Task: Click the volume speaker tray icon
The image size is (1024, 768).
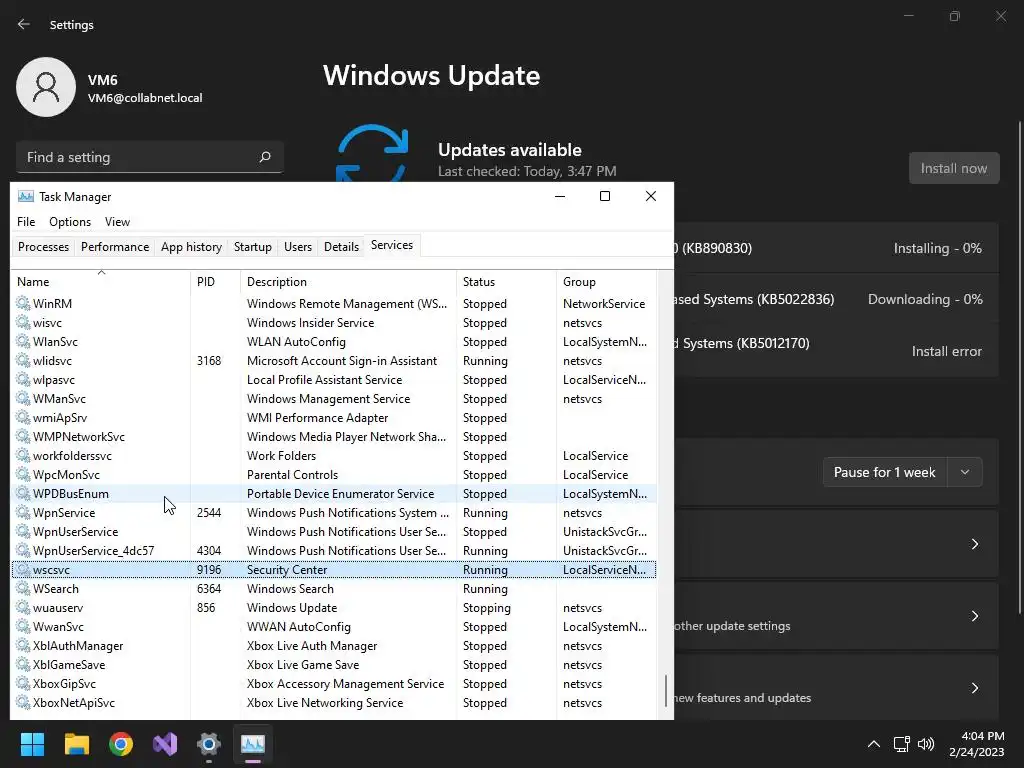Action: coord(926,744)
